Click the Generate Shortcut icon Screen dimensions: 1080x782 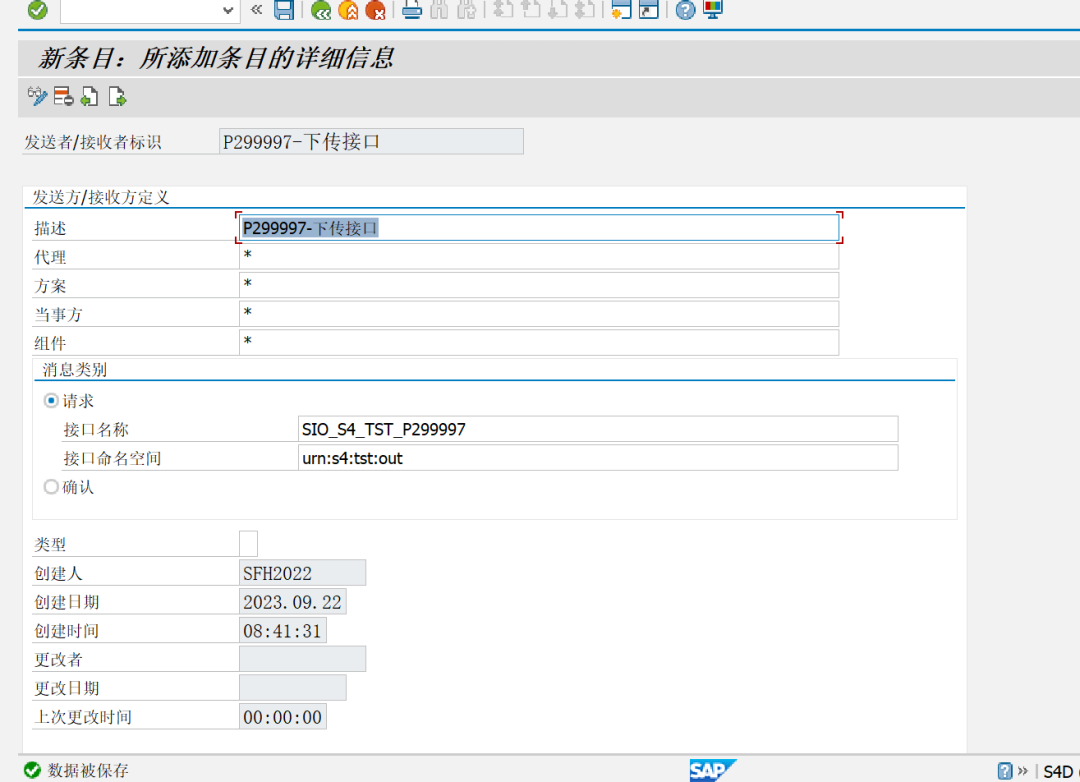click(649, 10)
